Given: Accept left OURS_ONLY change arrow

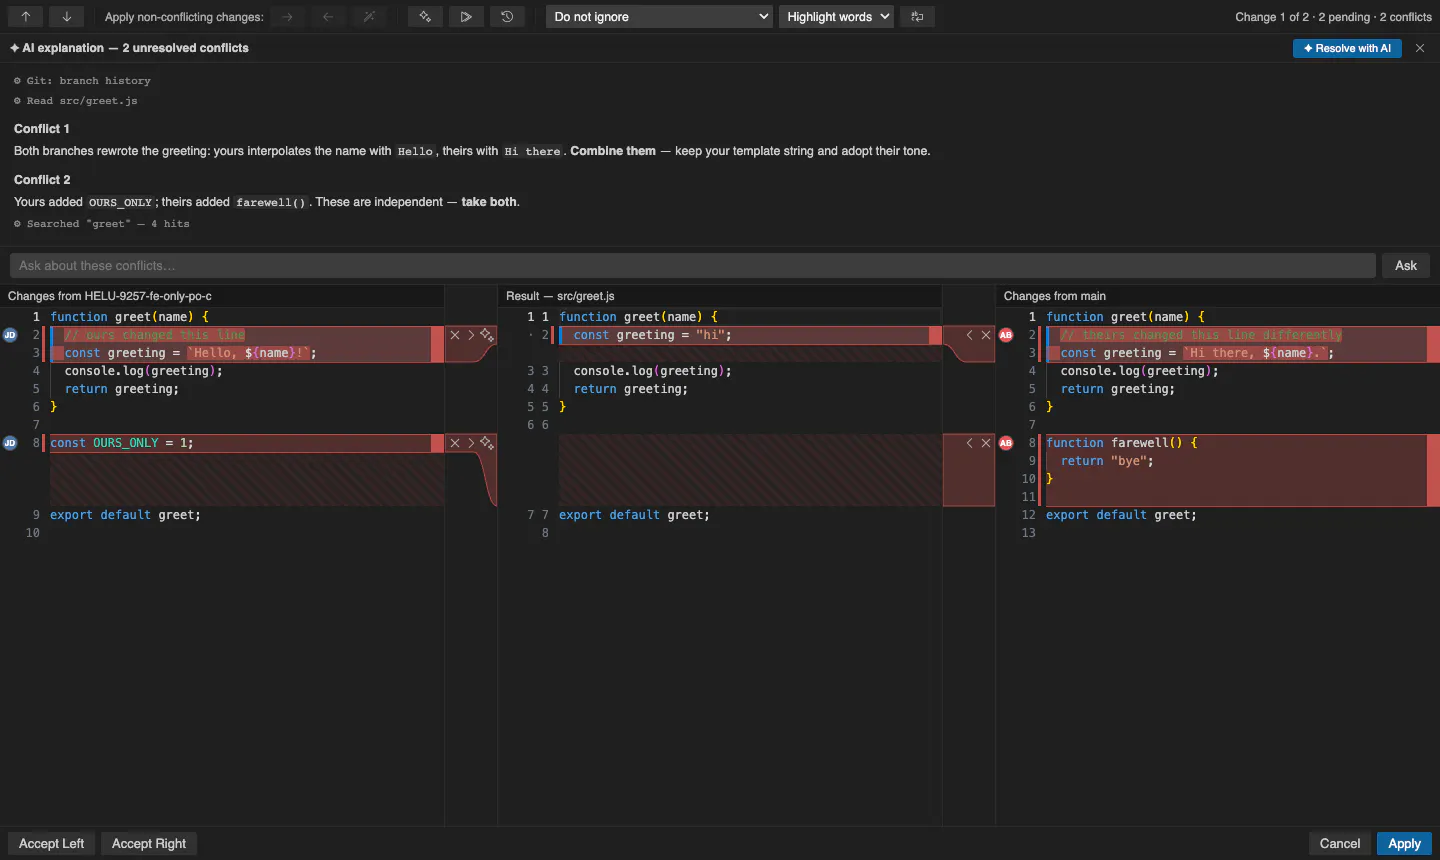Looking at the screenshot, I should tap(471, 443).
